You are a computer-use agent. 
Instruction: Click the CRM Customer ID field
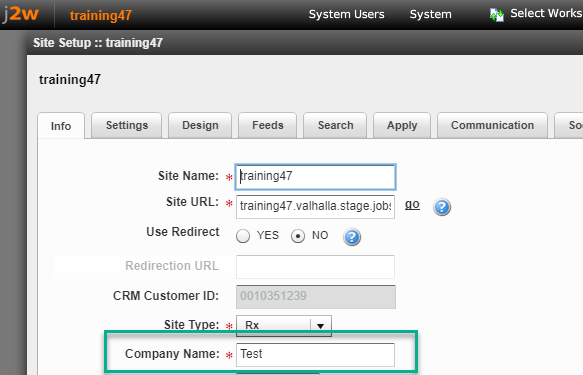[316, 297]
